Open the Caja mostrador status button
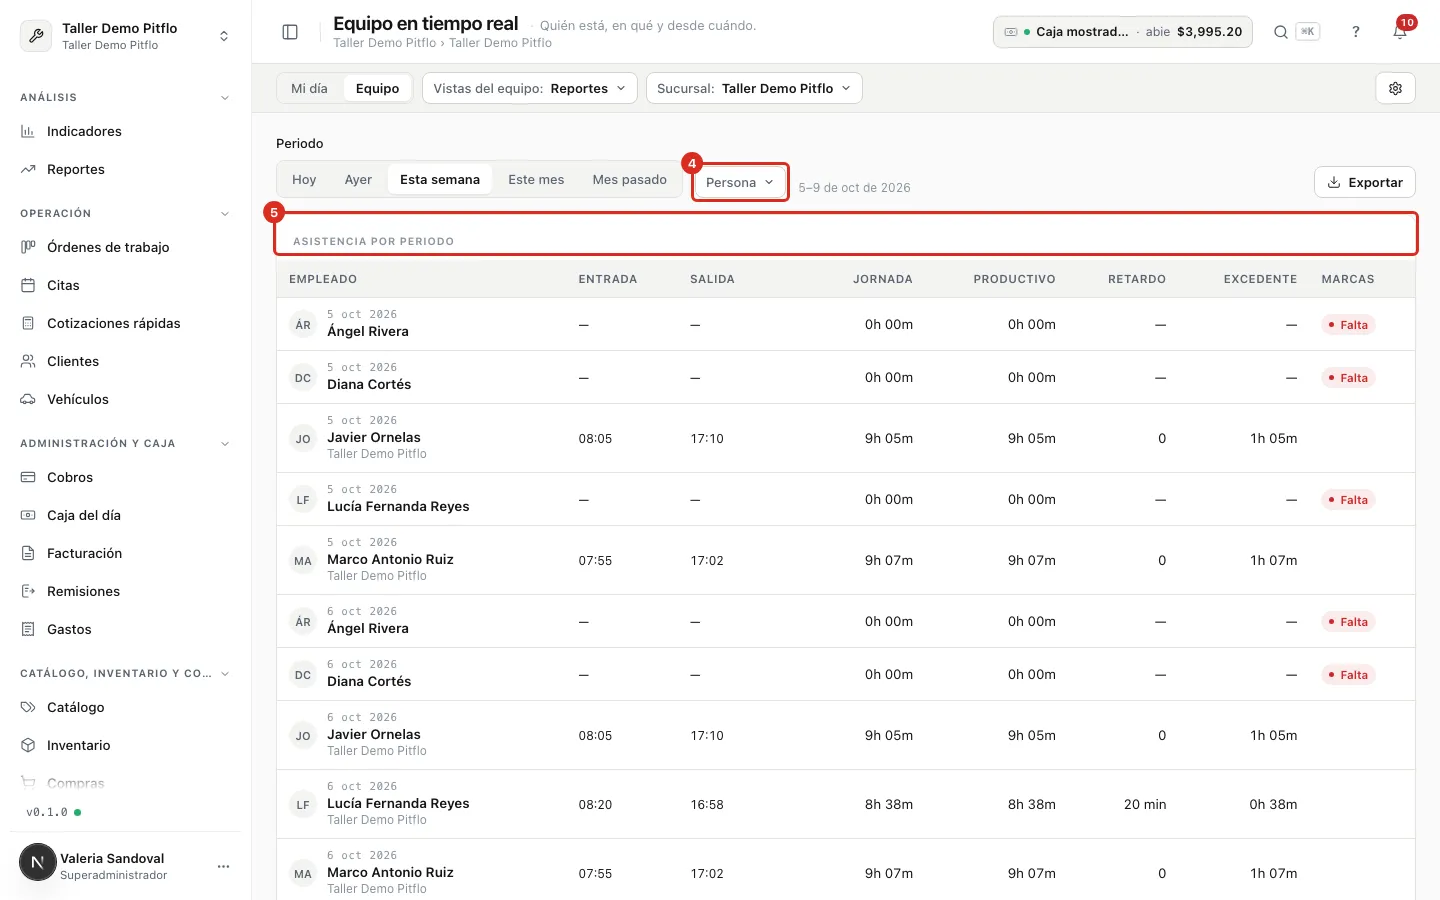This screenshot has width=1440, height=900. coord(1123,32)
